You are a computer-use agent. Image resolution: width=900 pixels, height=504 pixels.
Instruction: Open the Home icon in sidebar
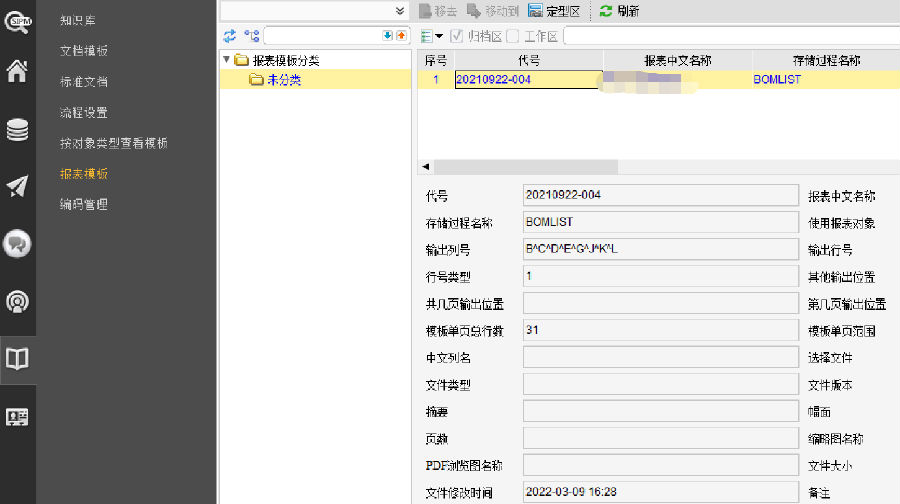[x=17, y=71]
